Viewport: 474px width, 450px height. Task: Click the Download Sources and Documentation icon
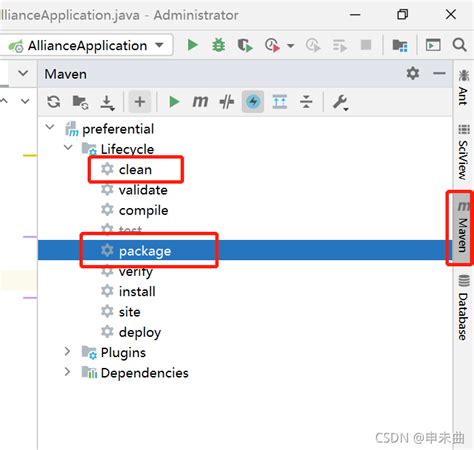pos(107,102)
